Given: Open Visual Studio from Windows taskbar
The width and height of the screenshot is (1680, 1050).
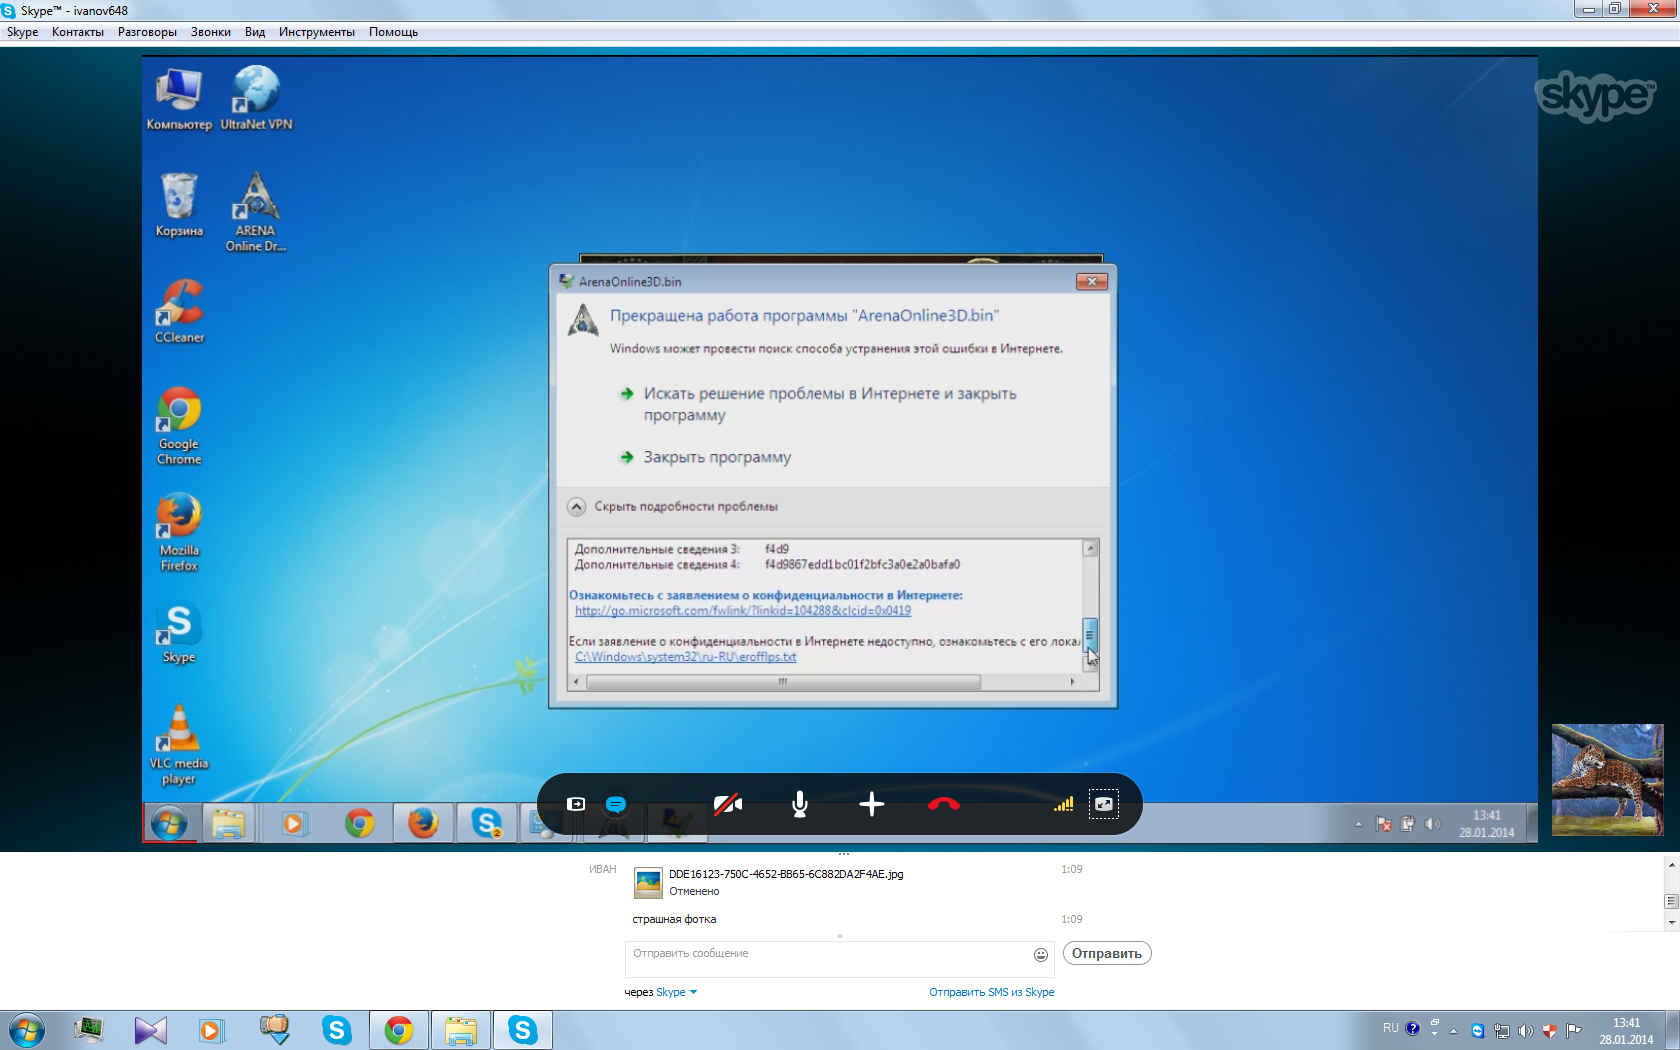Looking at the screenshot, I should click(x=150, y=1030).
